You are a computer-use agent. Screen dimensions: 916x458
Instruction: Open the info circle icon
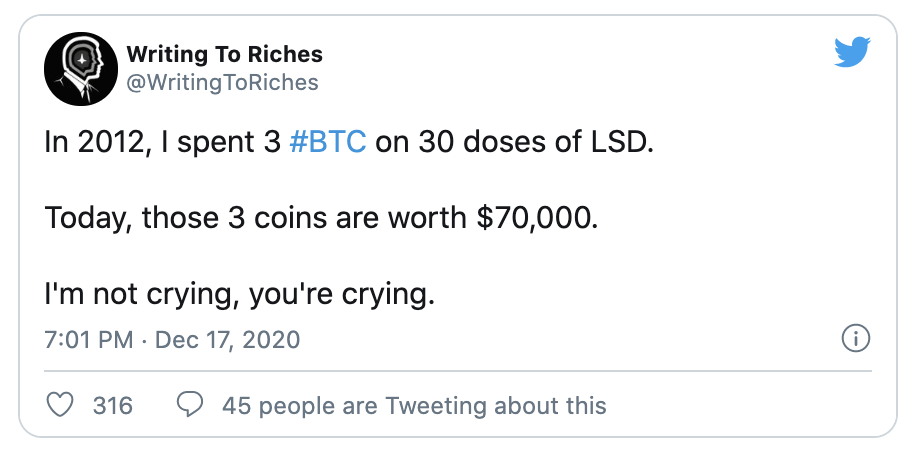click(x=855, y=339)
